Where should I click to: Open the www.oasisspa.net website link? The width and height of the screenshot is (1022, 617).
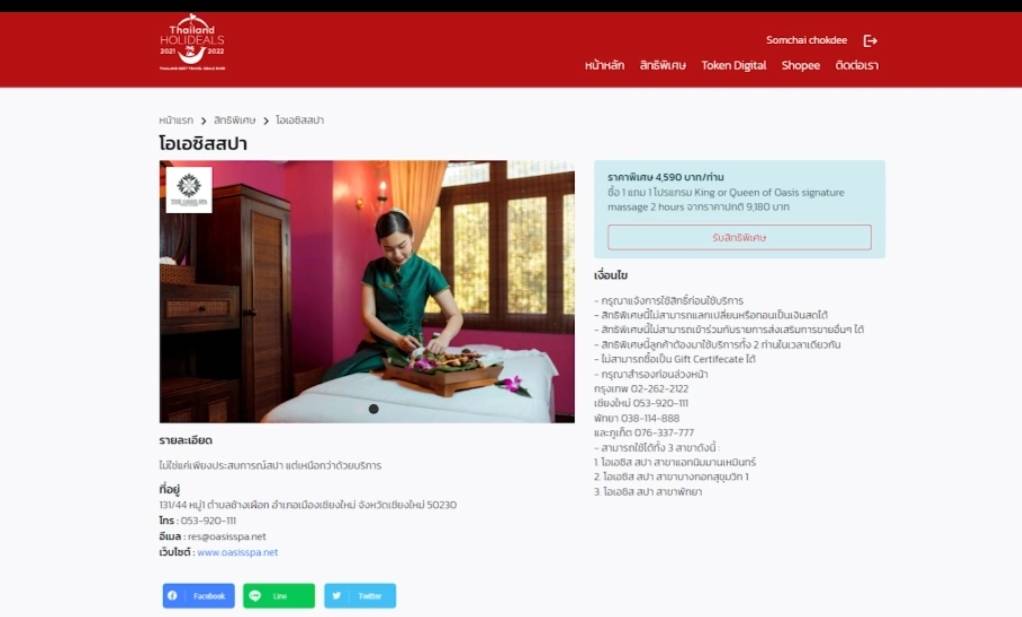(237, 552)
